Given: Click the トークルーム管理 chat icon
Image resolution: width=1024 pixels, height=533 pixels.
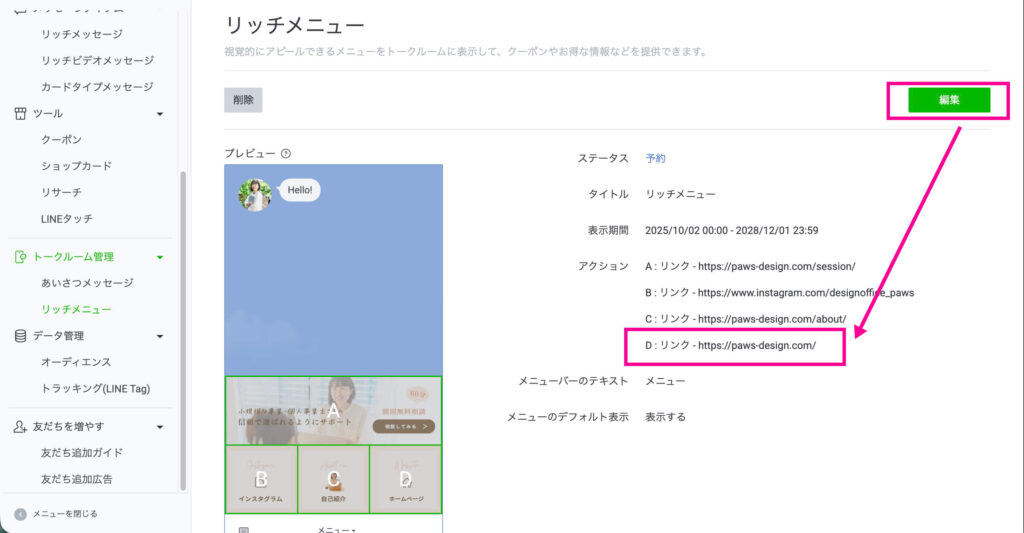Looking at the screenshot, I should tap(20, 257).
